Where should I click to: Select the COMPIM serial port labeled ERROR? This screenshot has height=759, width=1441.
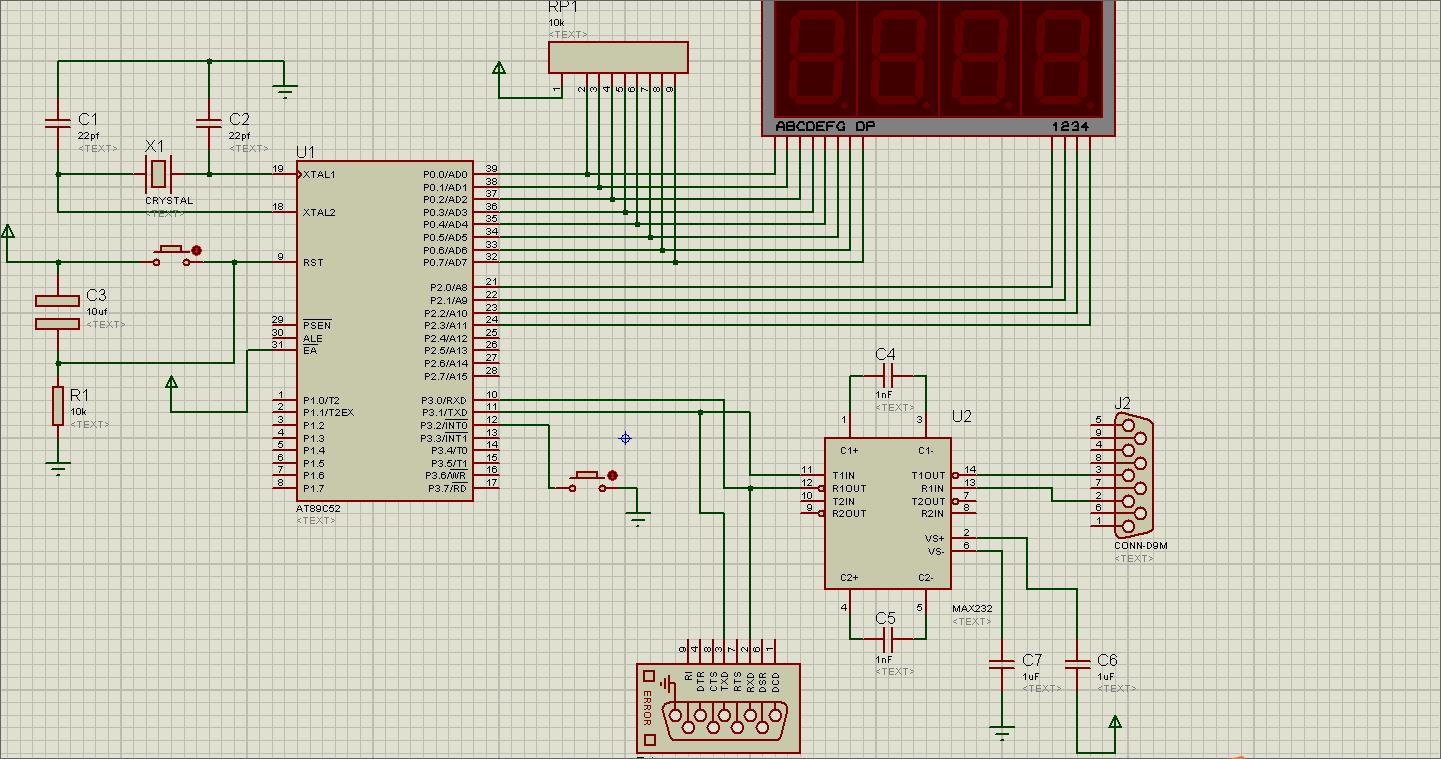[x=718, y=707]
